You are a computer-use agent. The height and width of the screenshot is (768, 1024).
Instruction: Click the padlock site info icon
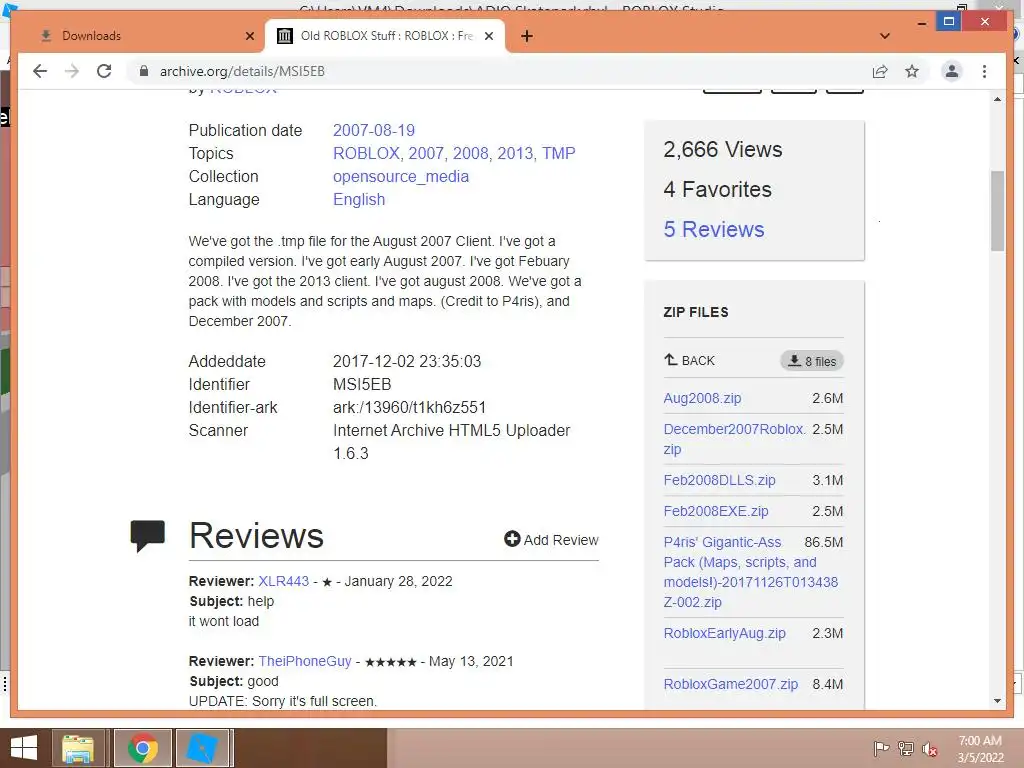pos(144,71)
